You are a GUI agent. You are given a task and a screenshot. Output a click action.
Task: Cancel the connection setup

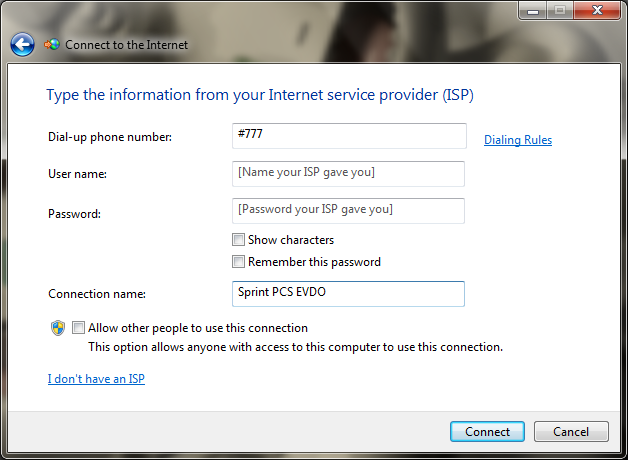point(571,432)
